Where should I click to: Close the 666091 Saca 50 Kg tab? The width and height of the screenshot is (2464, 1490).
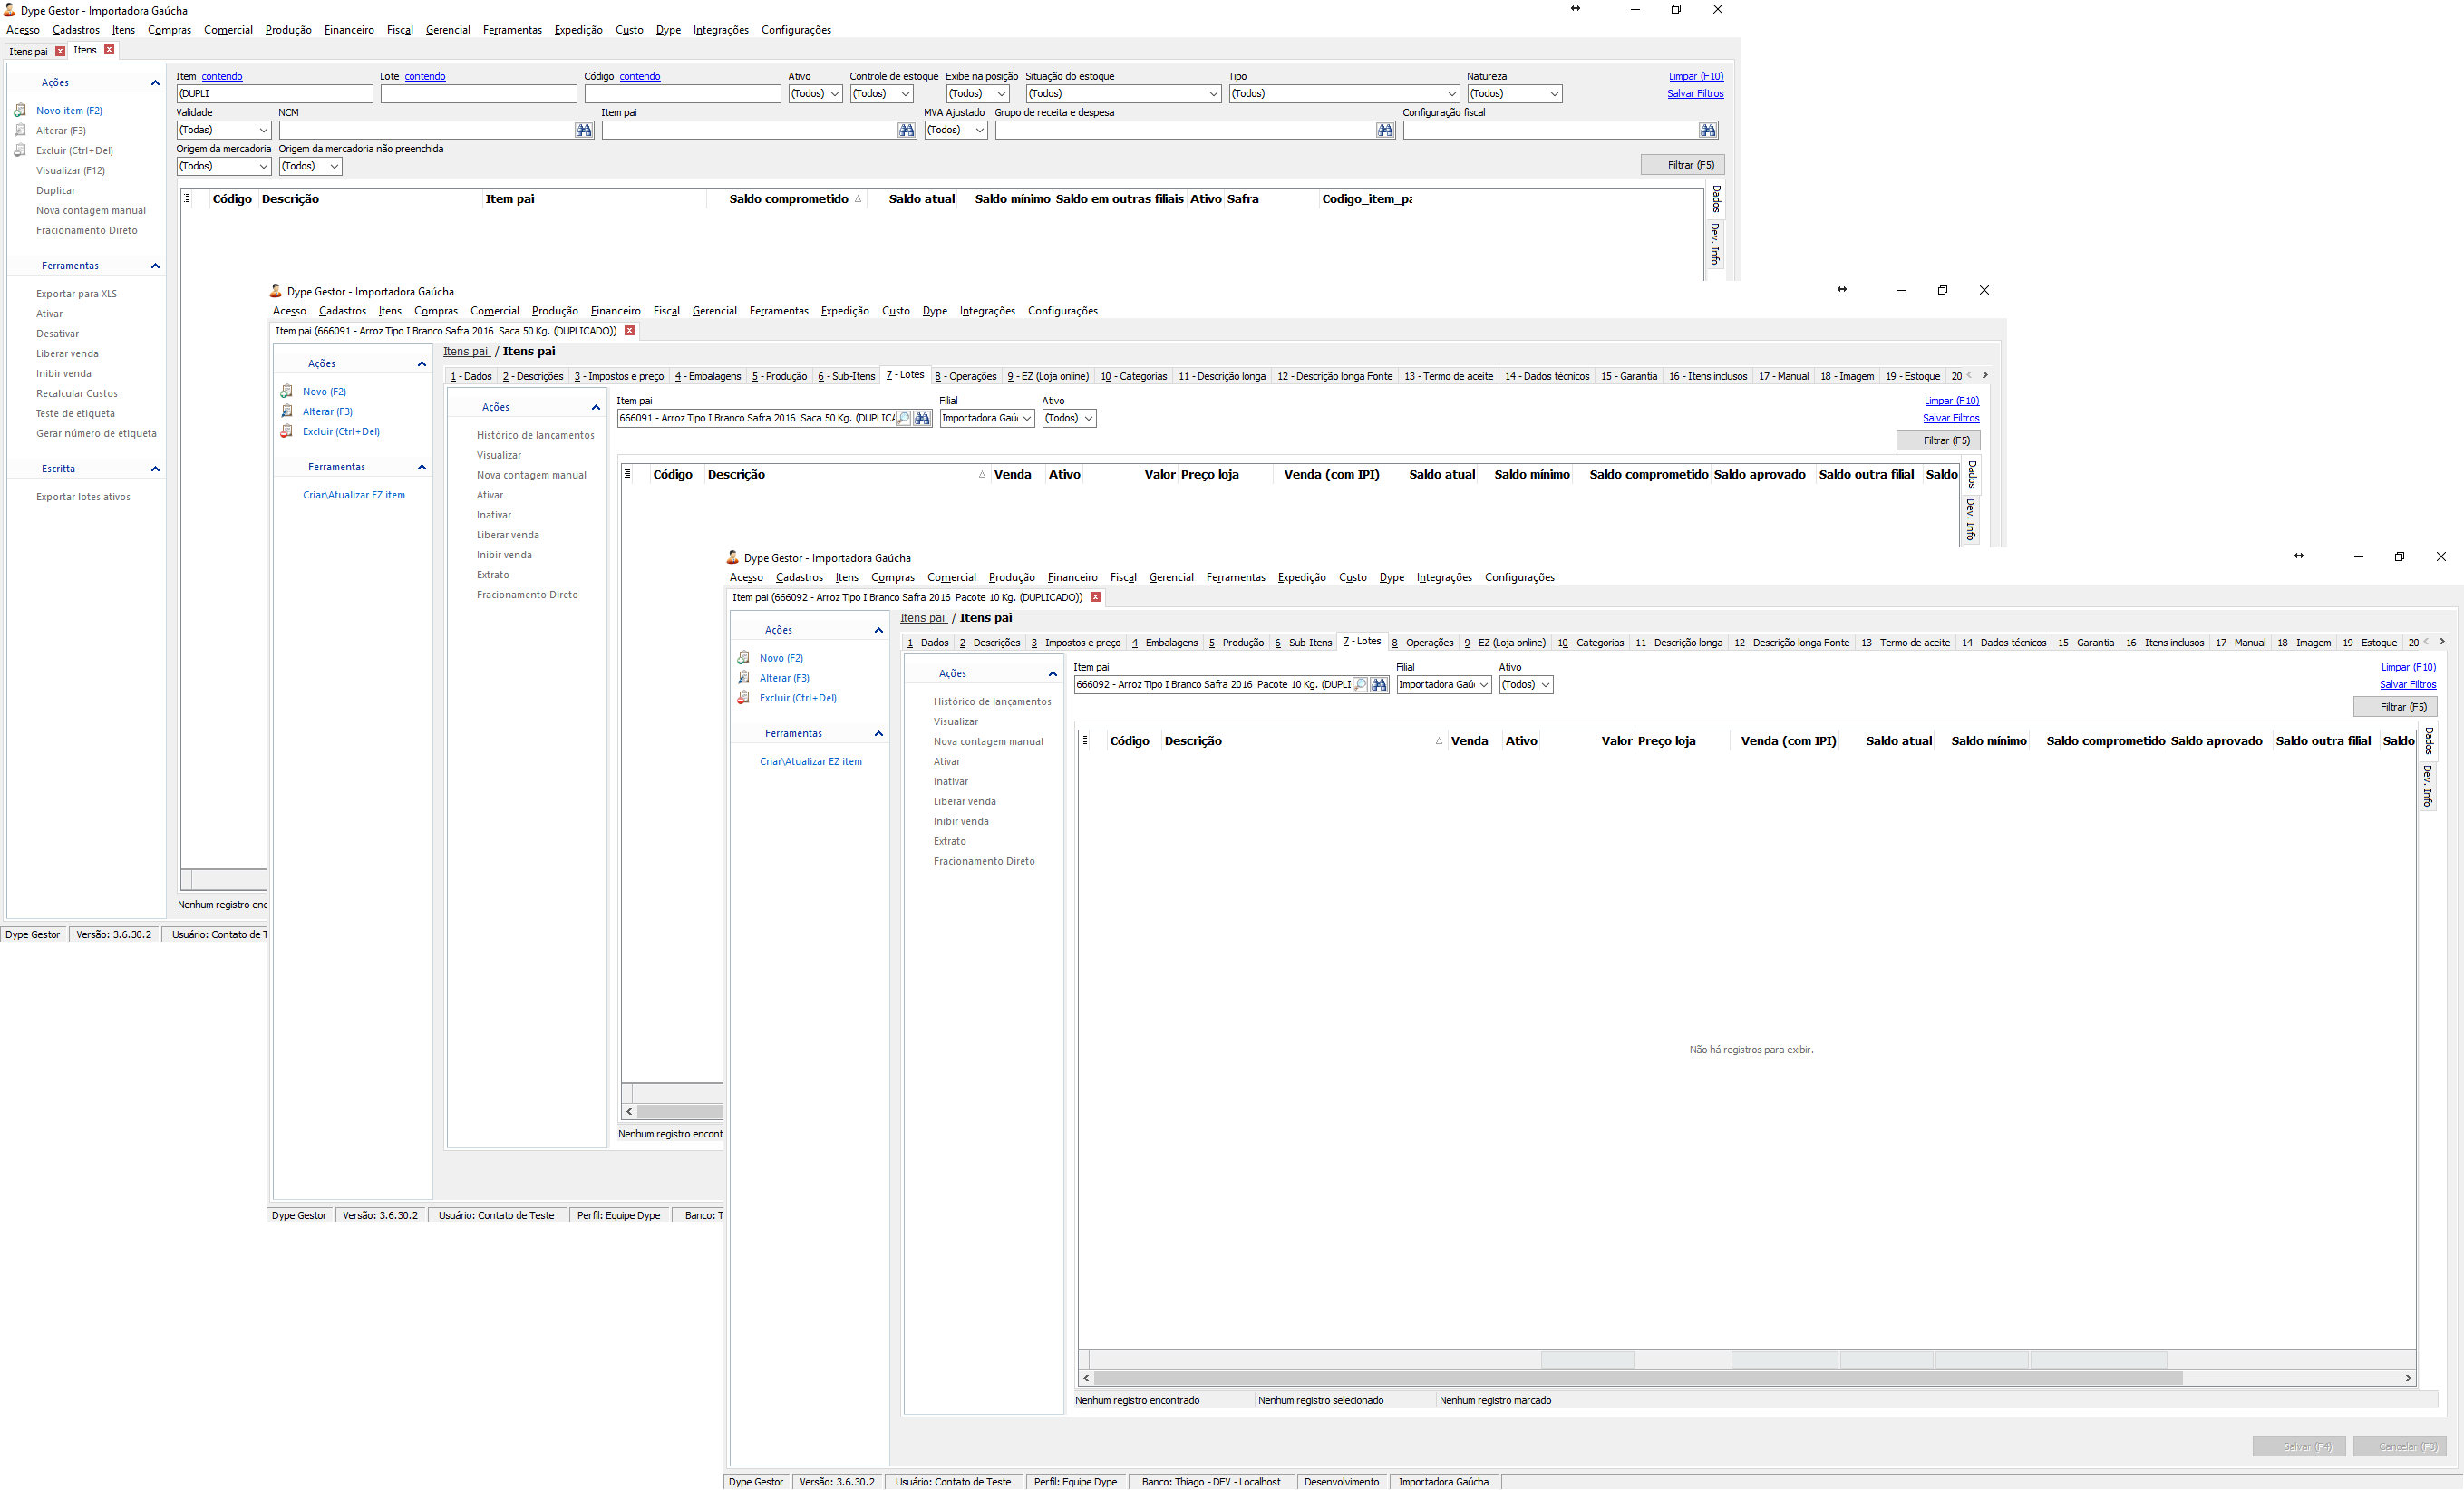pos(630,330)
